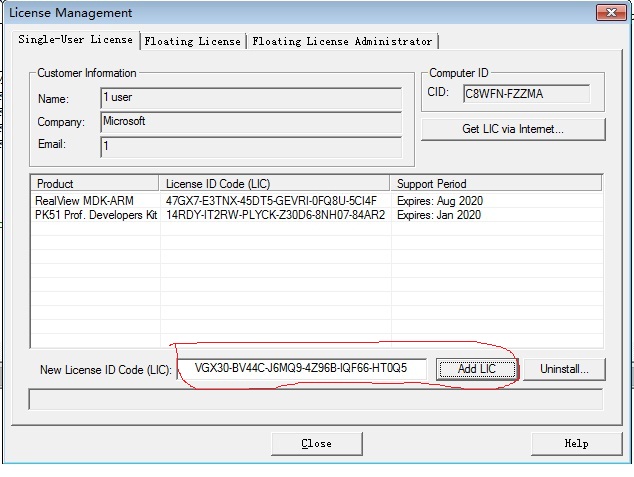Screen dimensions: 634x477
Task: Click the Company field showing Microsoft
Action: [251, 122]
